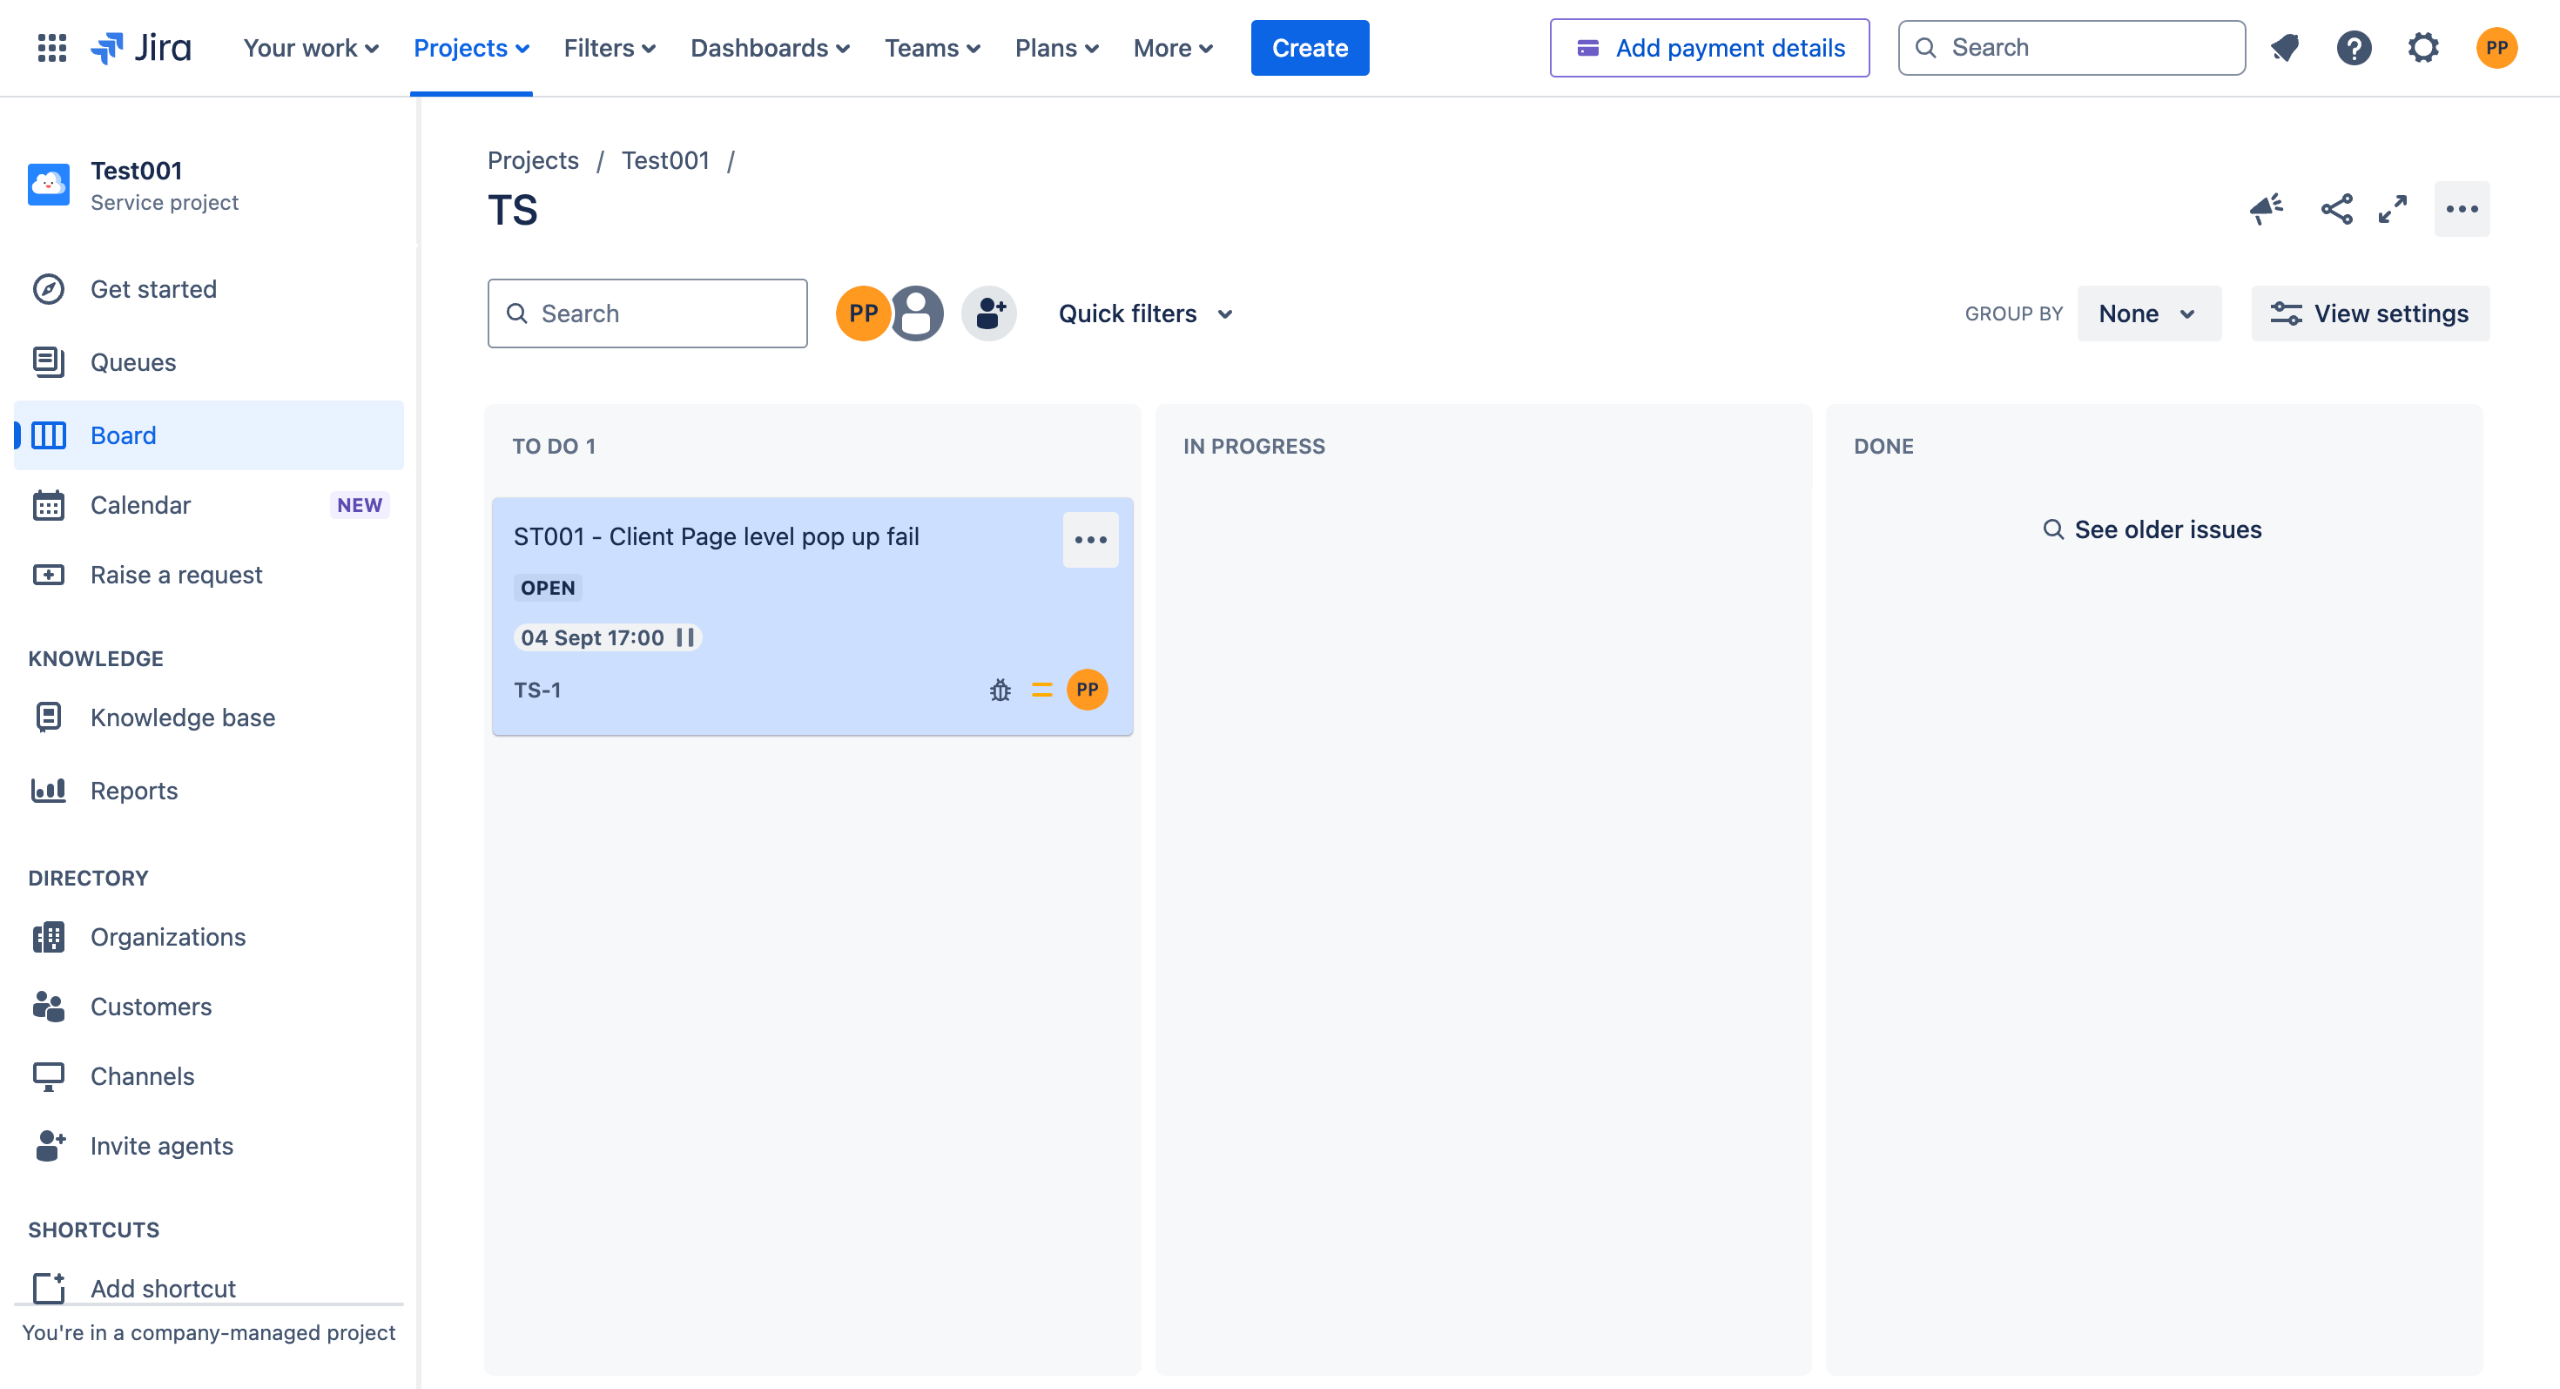The image size is (2560, 1389).
Task: Enter full screen with expand icon
Action: click(x=2393, y=209)
